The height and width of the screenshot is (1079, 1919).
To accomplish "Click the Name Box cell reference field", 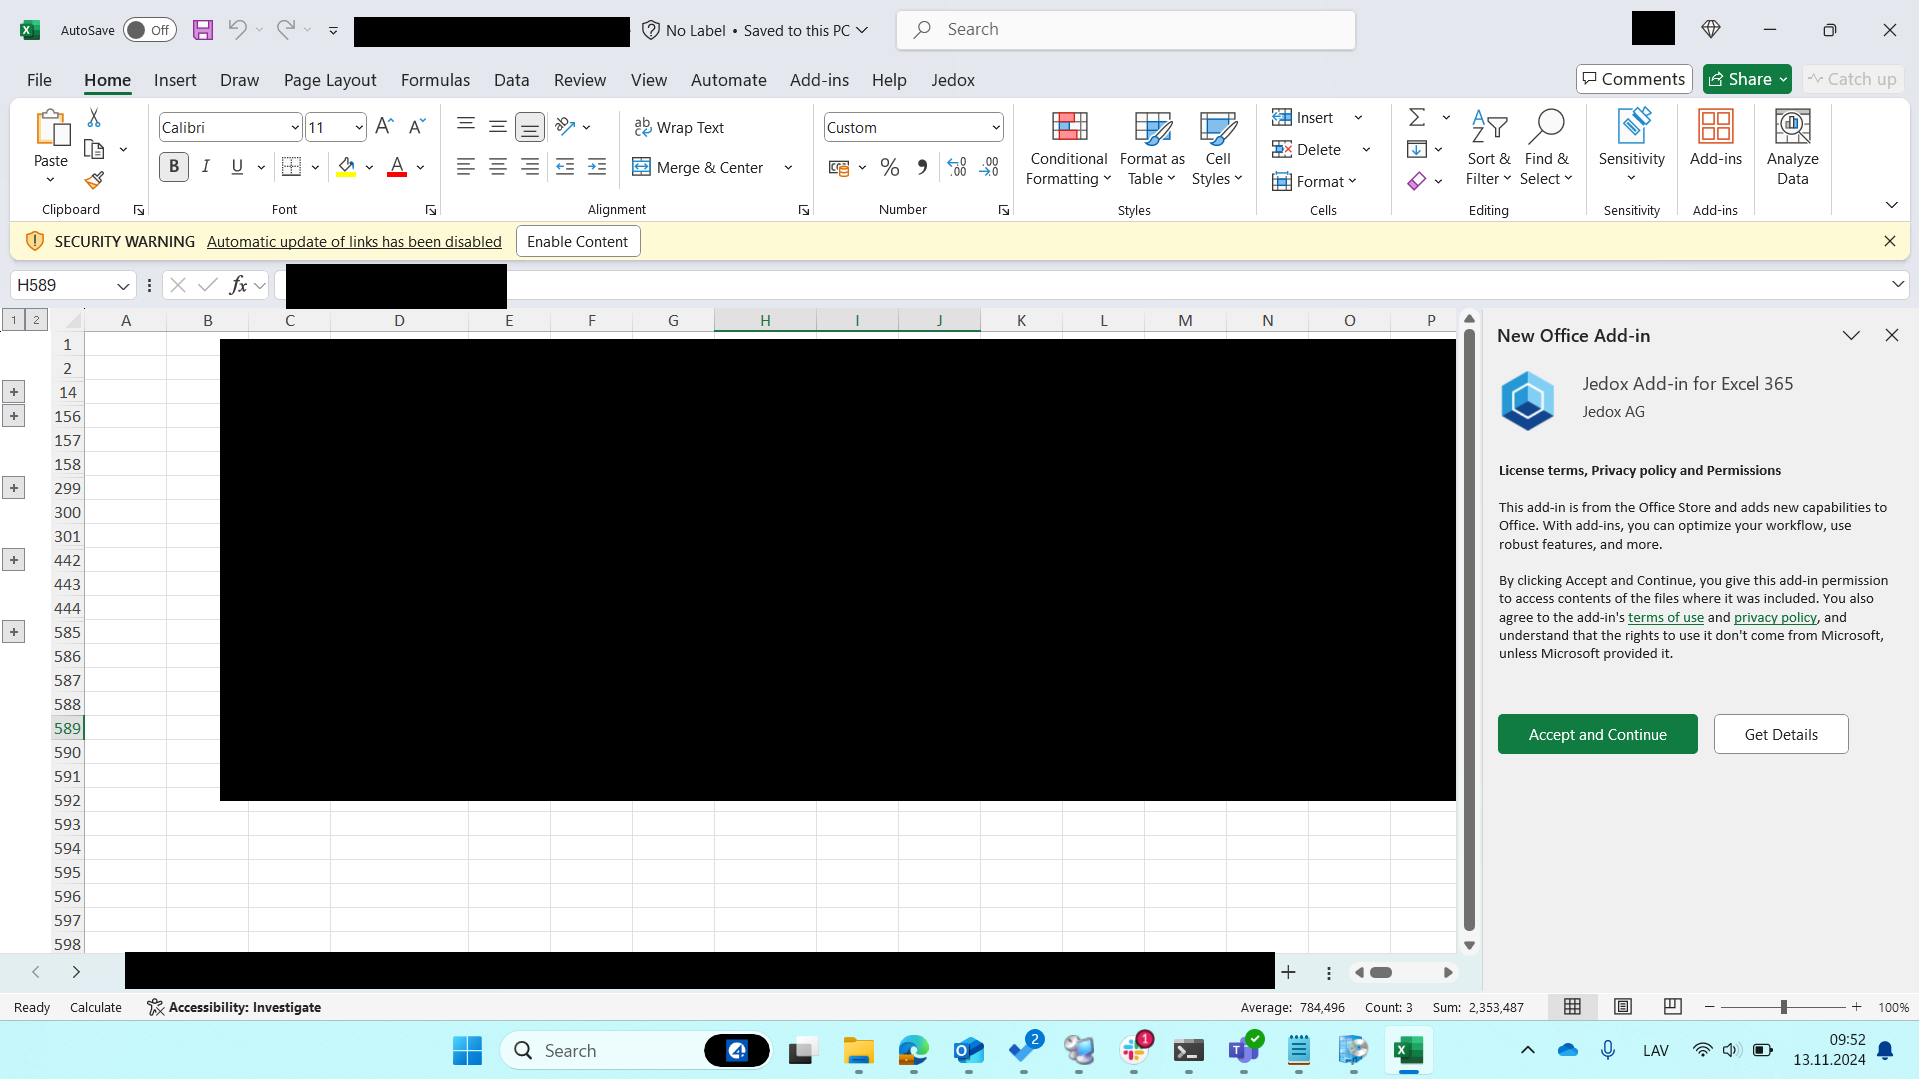I will (62, 286).
